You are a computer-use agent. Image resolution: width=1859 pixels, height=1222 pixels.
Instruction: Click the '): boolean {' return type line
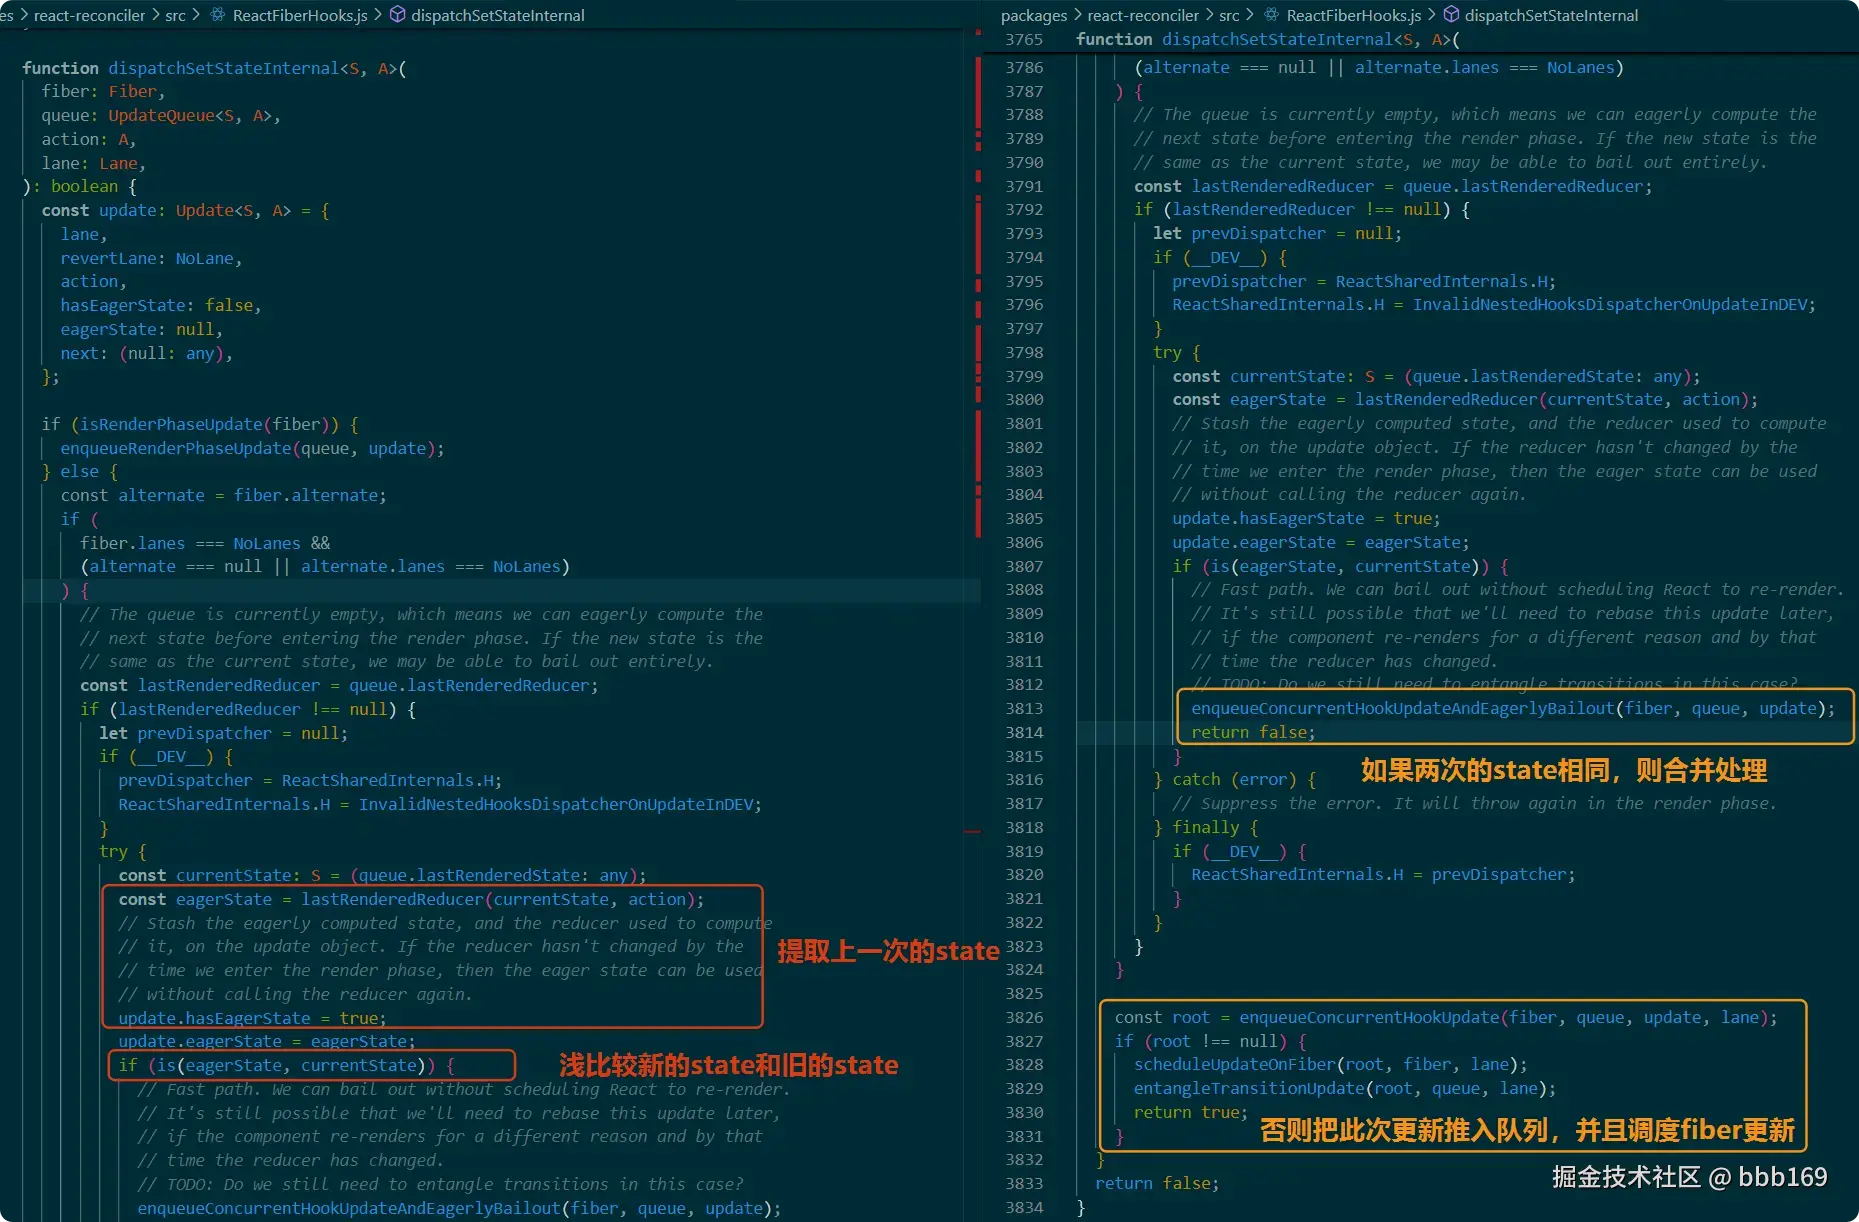[x=80, y=186]
